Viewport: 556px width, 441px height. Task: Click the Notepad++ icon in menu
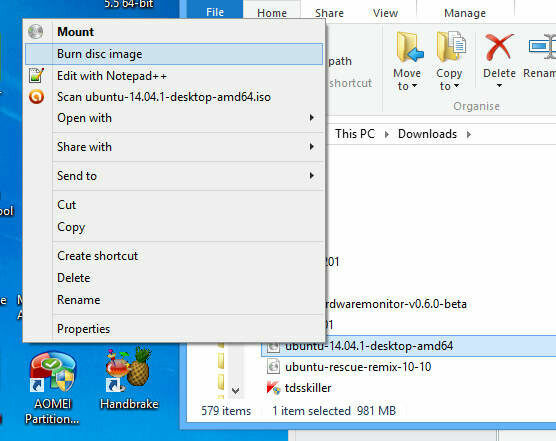coord(36,75)
